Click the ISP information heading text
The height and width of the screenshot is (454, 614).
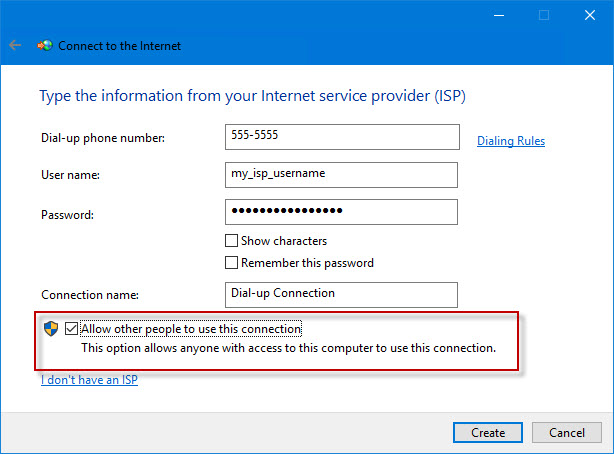click(x=252, y=97)
